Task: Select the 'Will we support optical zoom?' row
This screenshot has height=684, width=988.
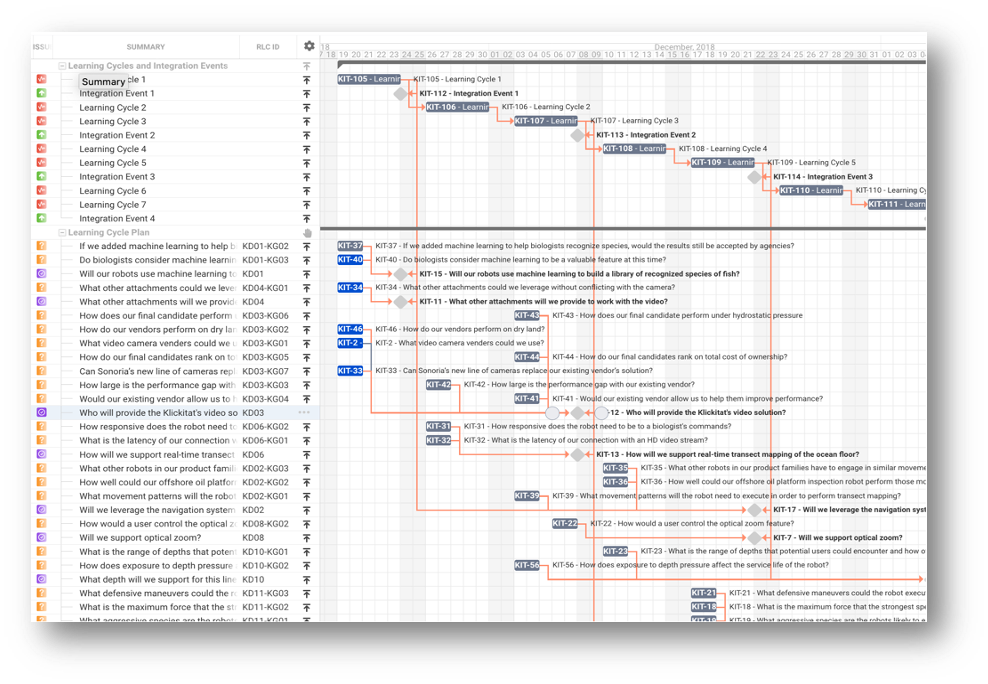Action: (175, 538)
